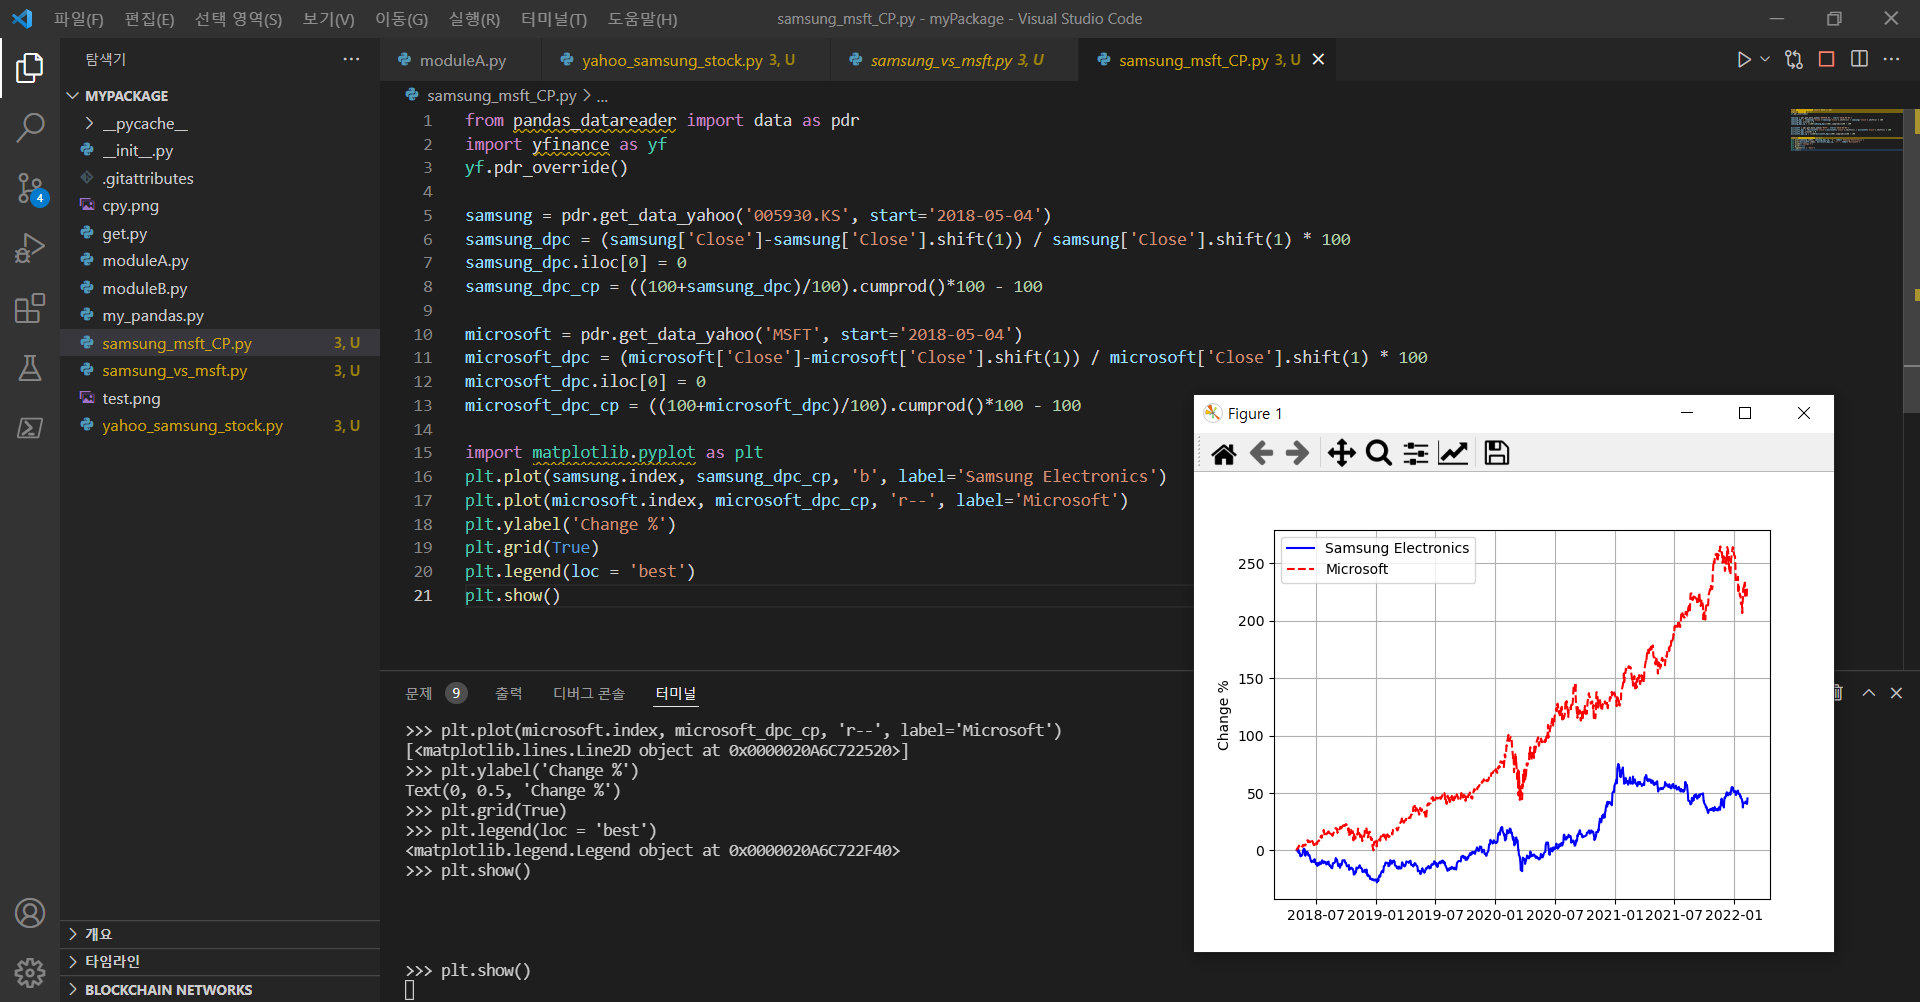Open changes compare icon in editor toolbar

1794,60
